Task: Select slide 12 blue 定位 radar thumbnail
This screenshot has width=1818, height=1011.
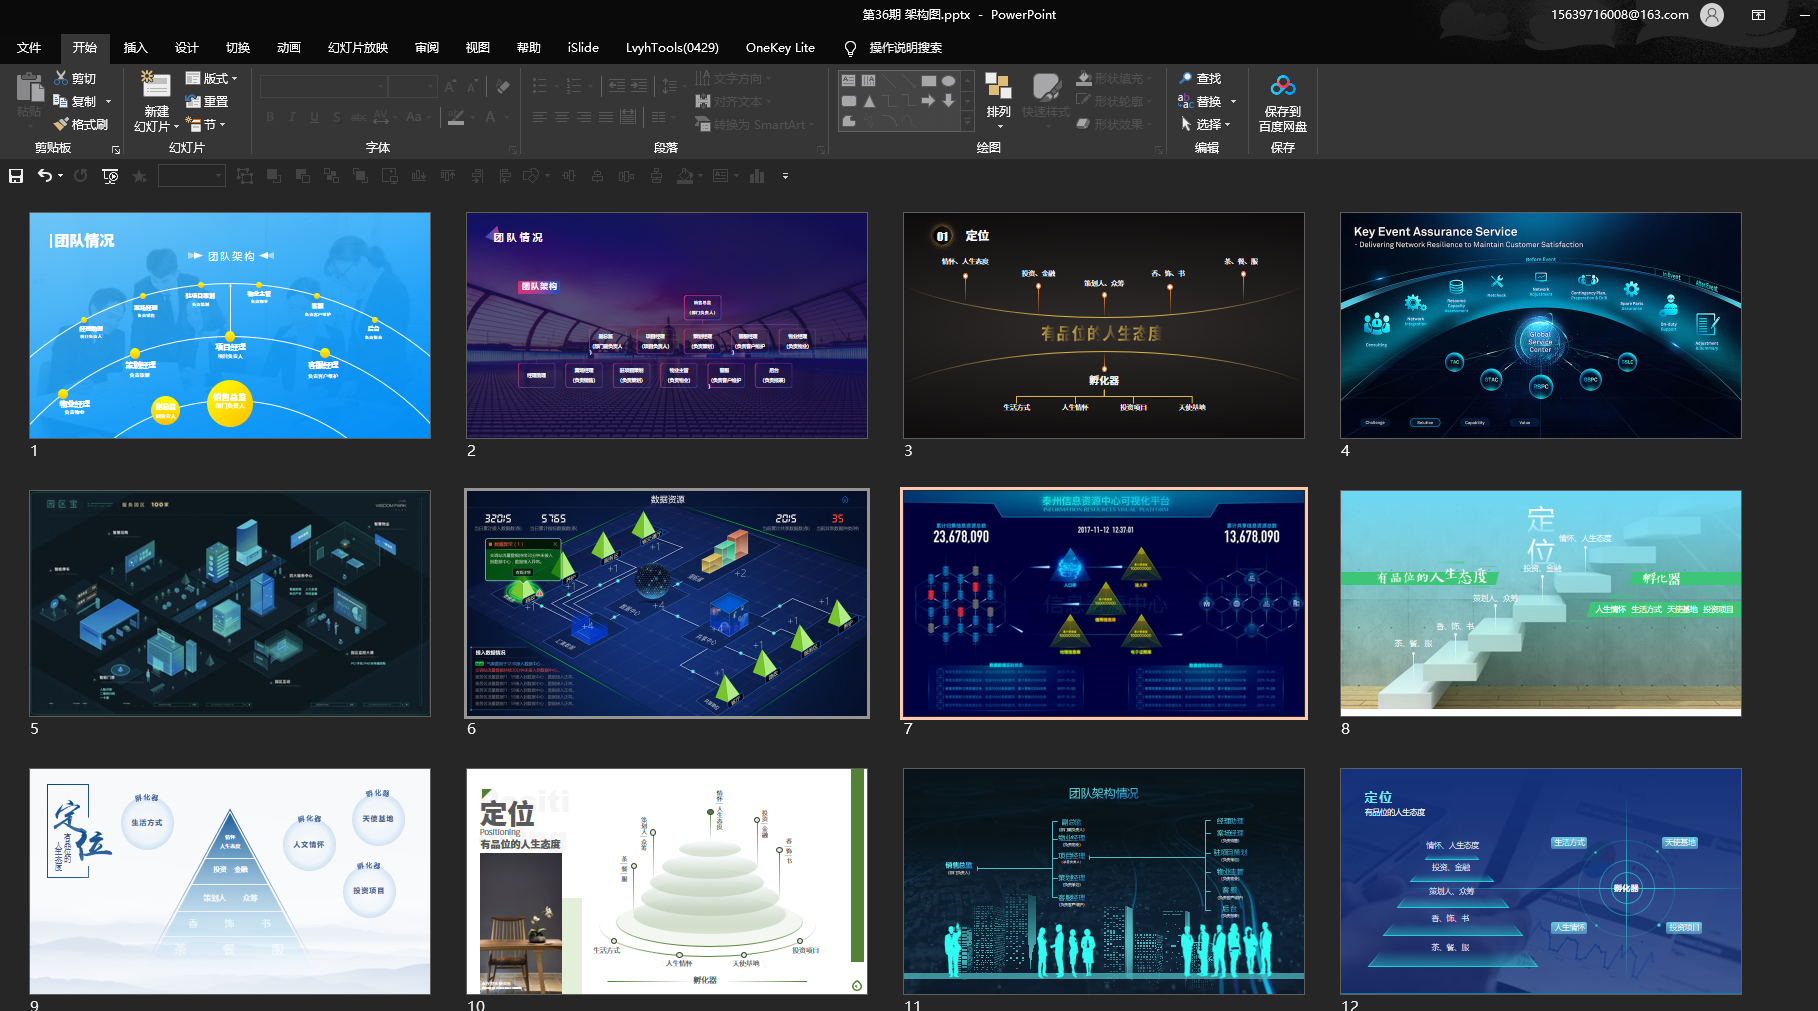Action: click(1541, 881)
